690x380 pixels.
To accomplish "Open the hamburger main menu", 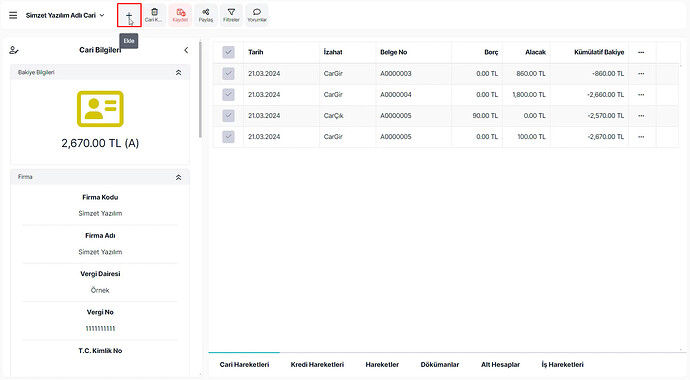I will point(13,15).
